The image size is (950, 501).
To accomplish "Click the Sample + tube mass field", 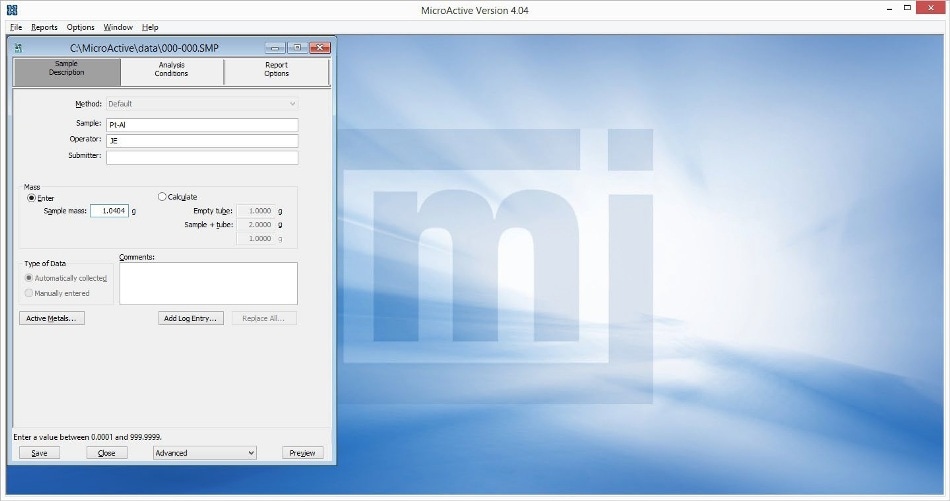I will pos(256,225).
